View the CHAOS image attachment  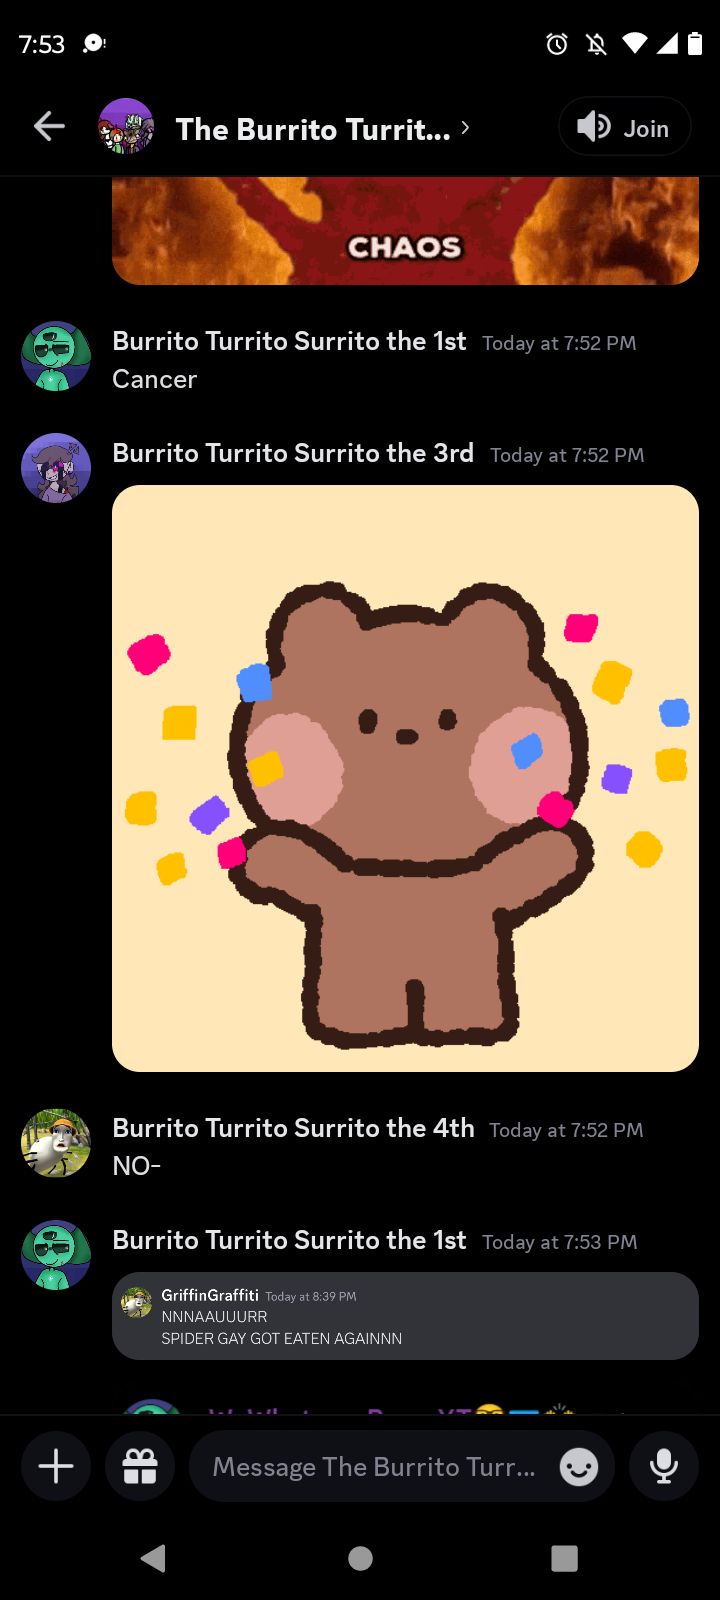point(405,231)
